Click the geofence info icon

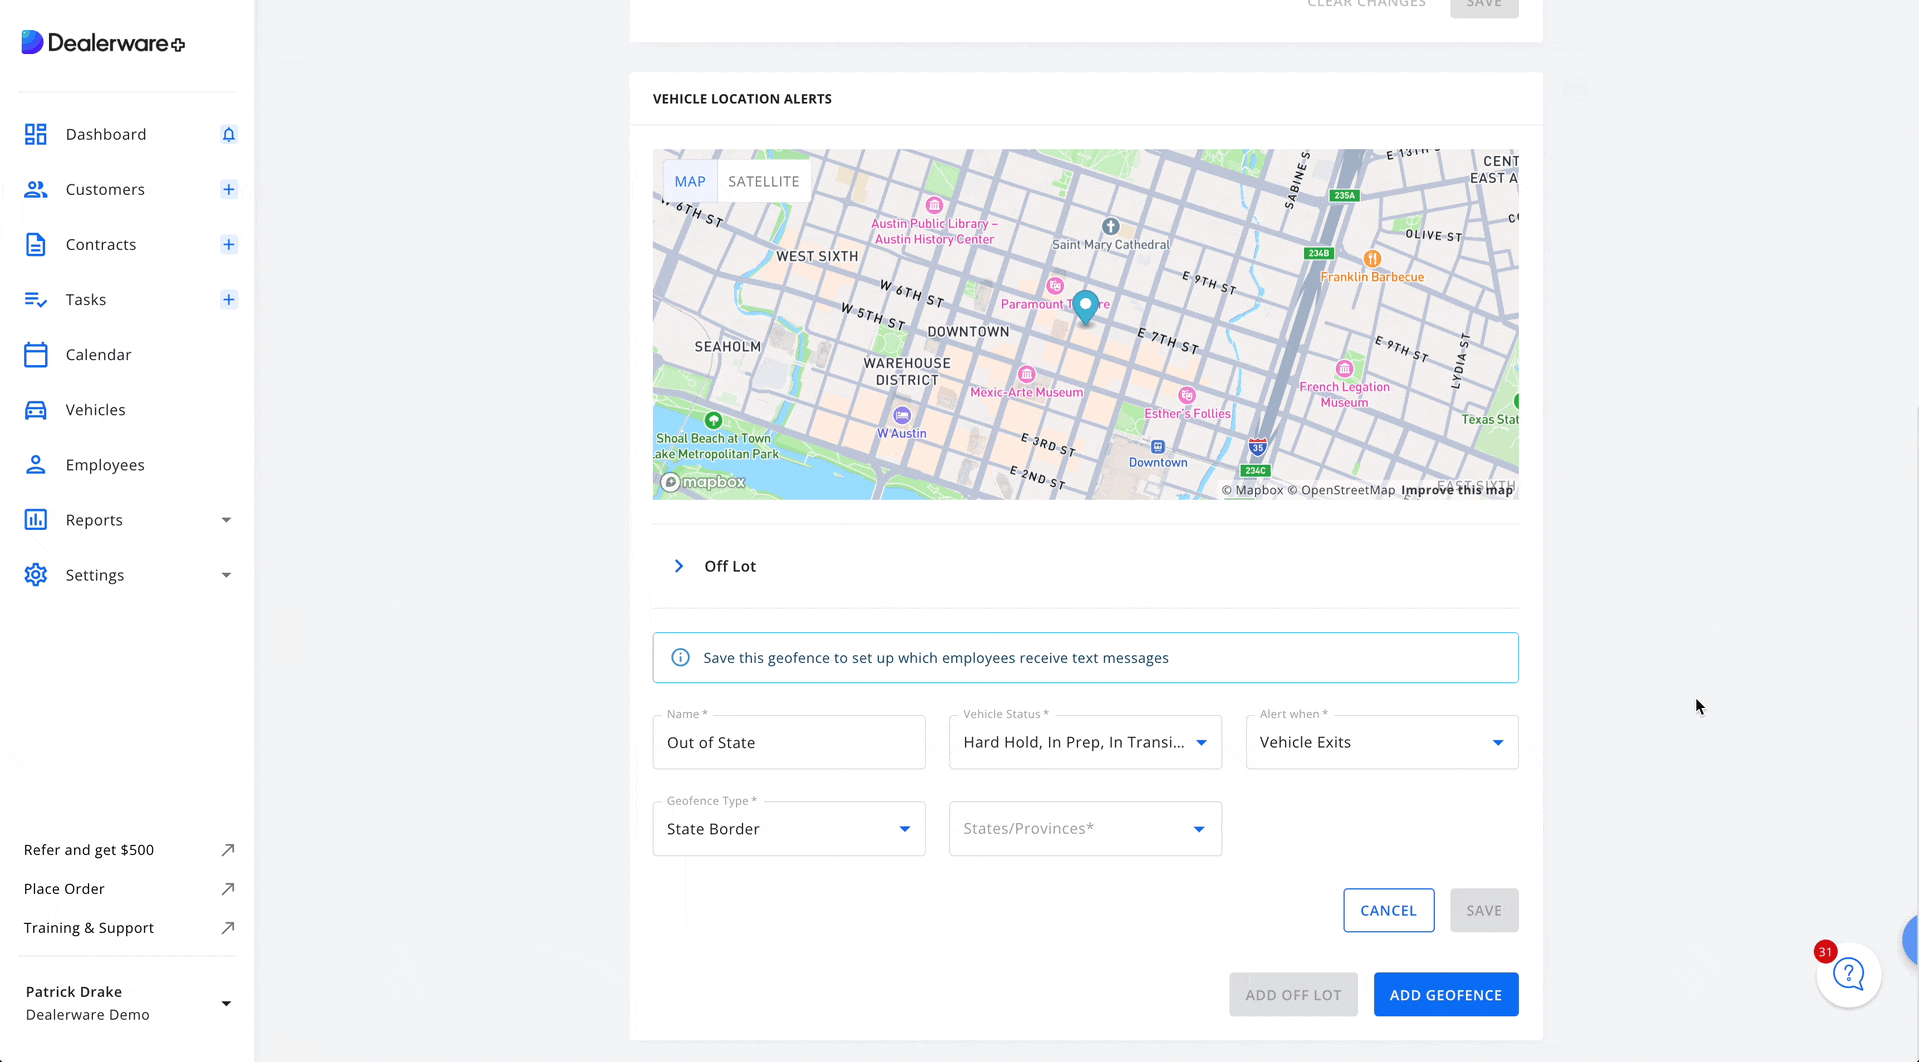[x=680, y=658]
